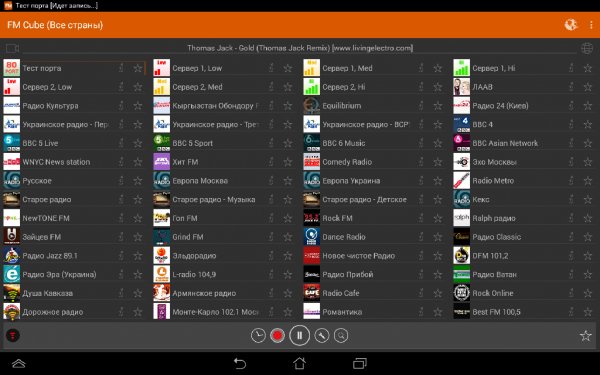
Task: Tap the Эльдорадио station logo
Action: point(161,255)
